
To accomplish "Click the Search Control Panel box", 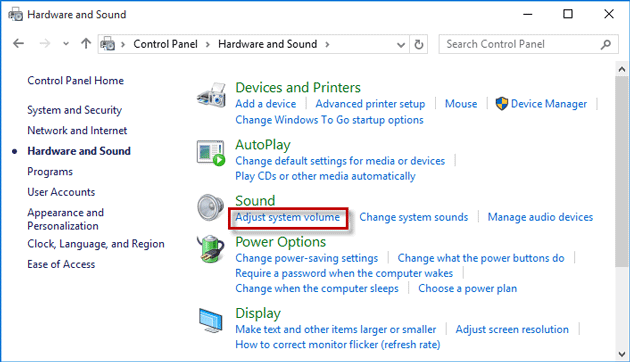I will click(x=529, y=44).
